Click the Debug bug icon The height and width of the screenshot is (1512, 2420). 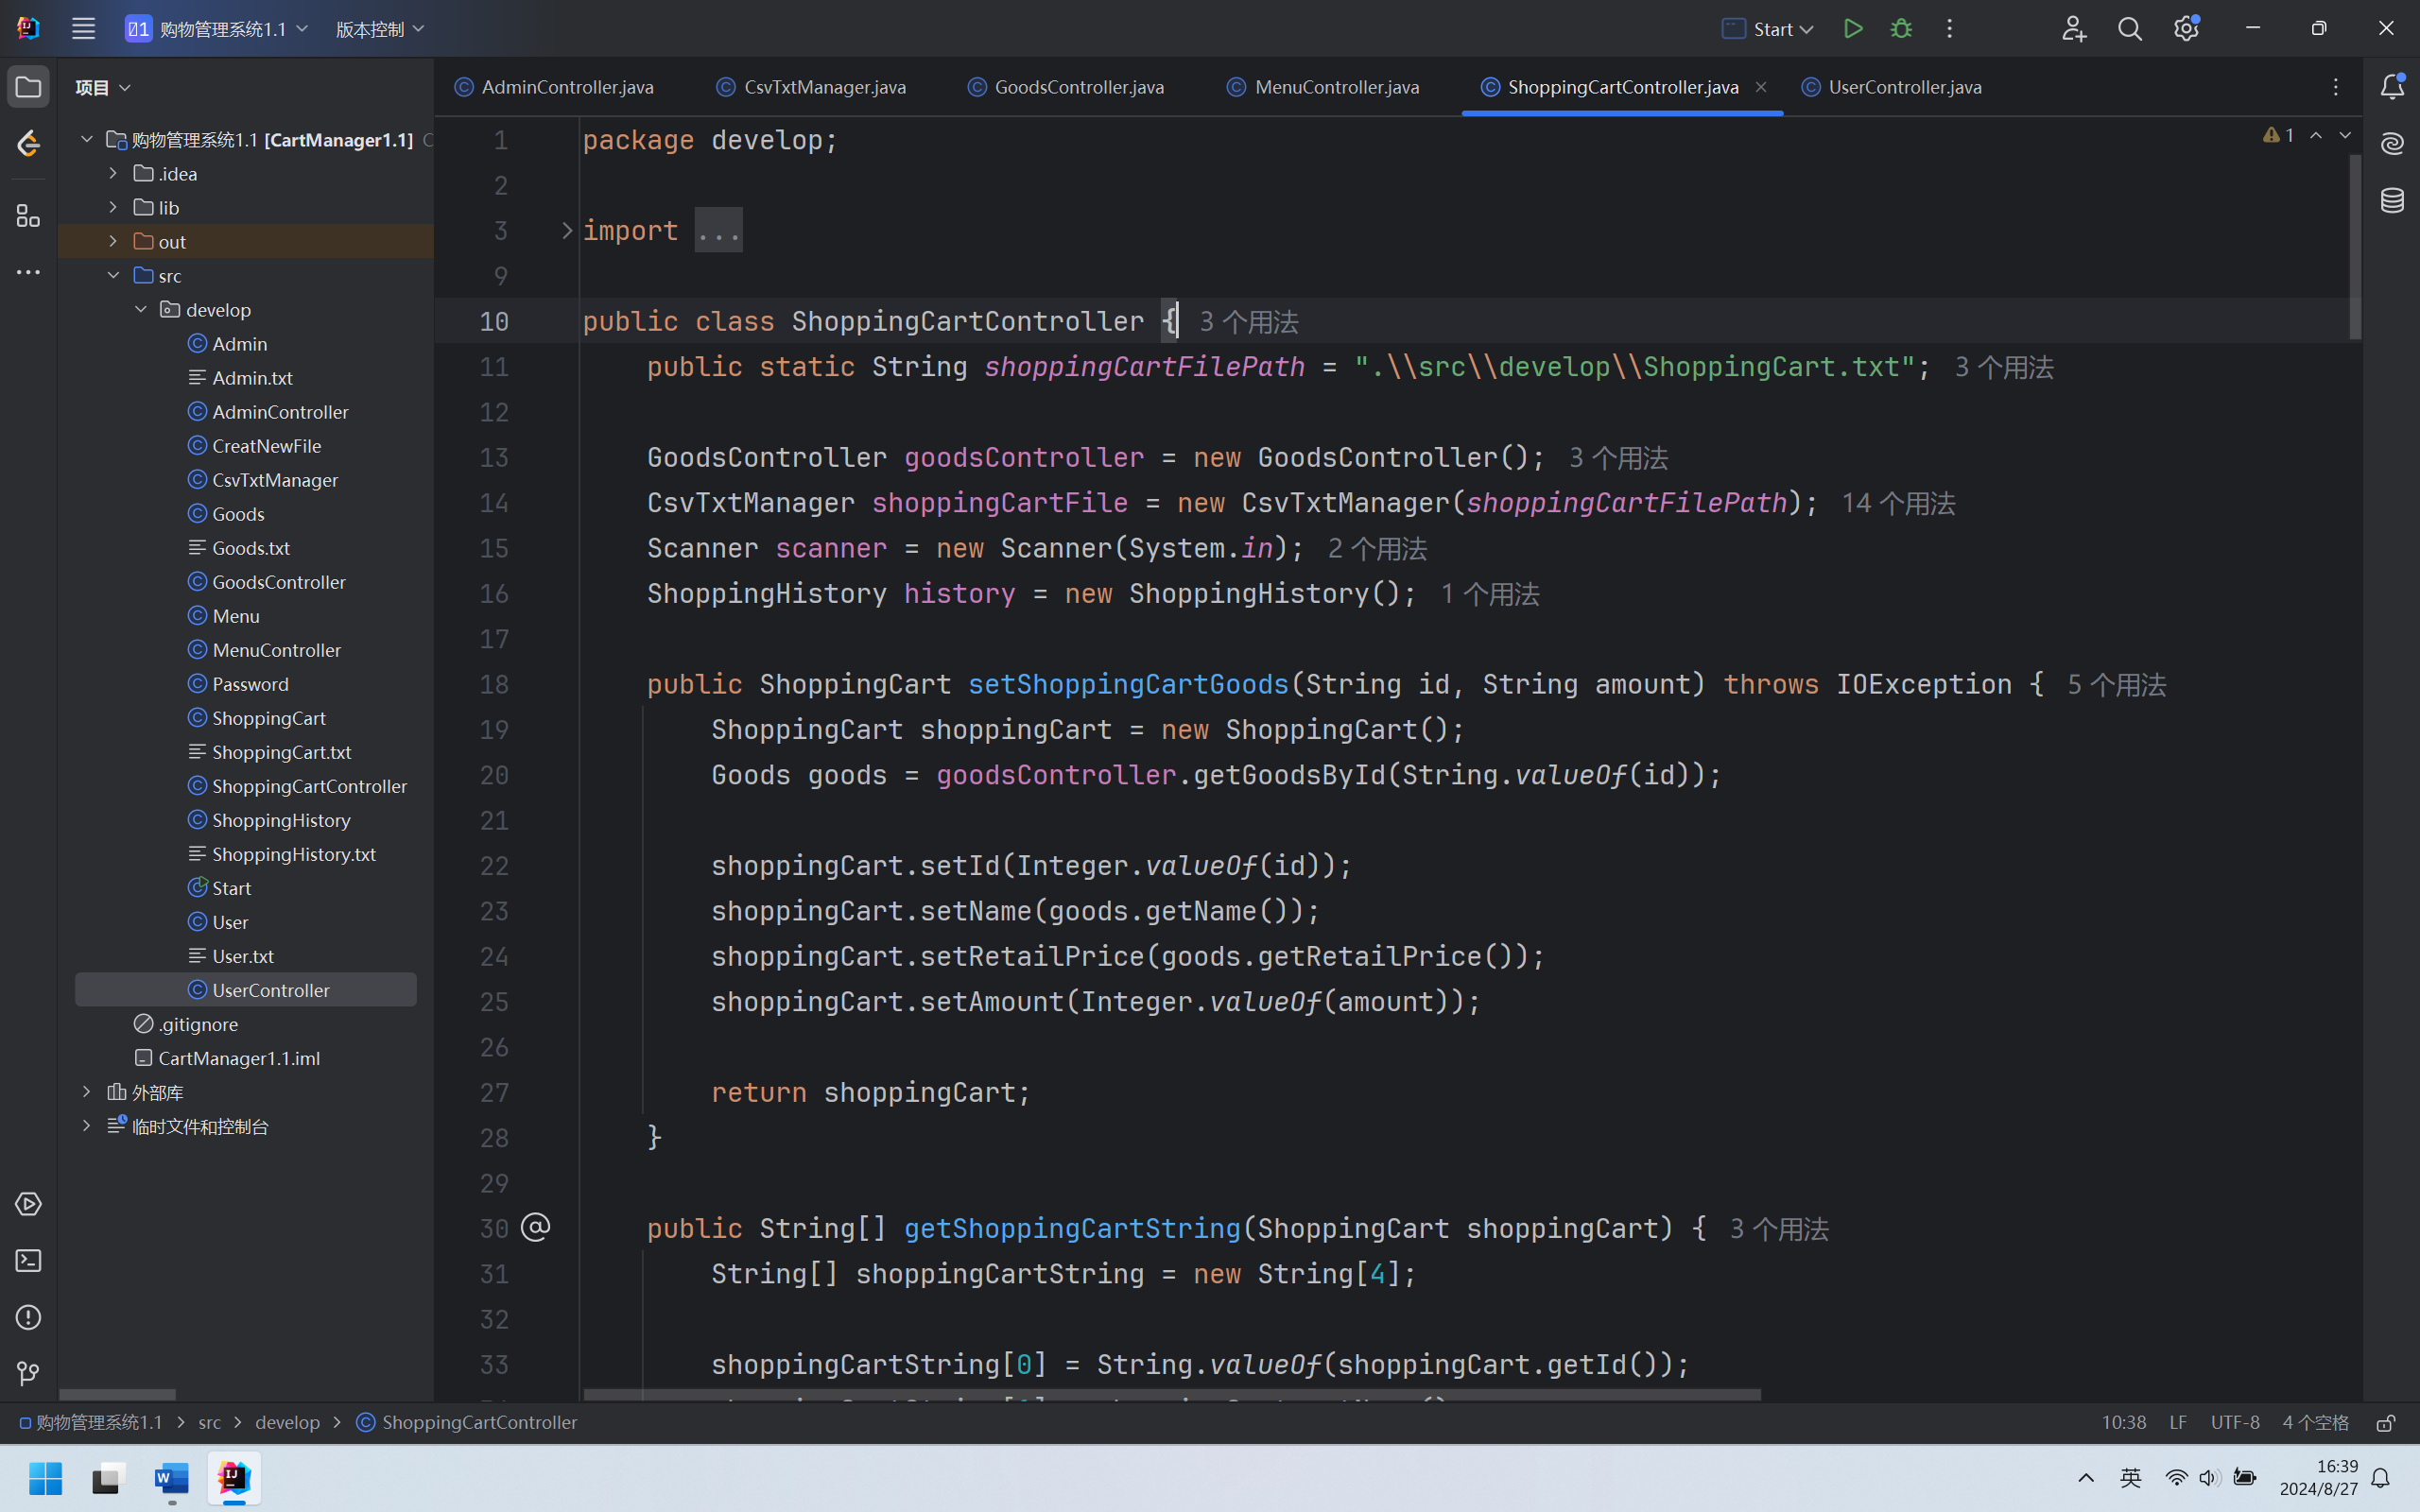(1901, 29)
